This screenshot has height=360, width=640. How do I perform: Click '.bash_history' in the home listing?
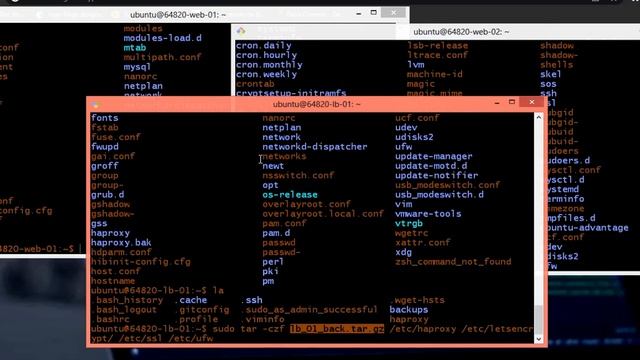tap(127, 300)
